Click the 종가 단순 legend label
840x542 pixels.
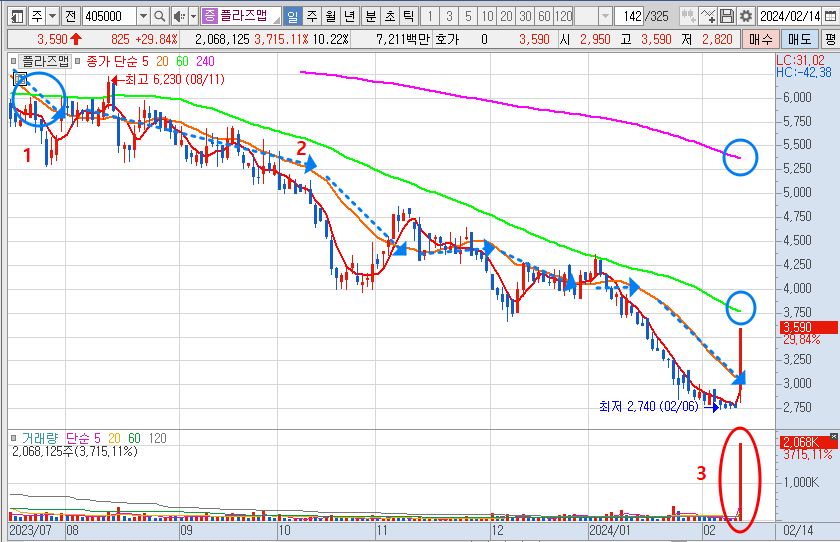point(112,62)
